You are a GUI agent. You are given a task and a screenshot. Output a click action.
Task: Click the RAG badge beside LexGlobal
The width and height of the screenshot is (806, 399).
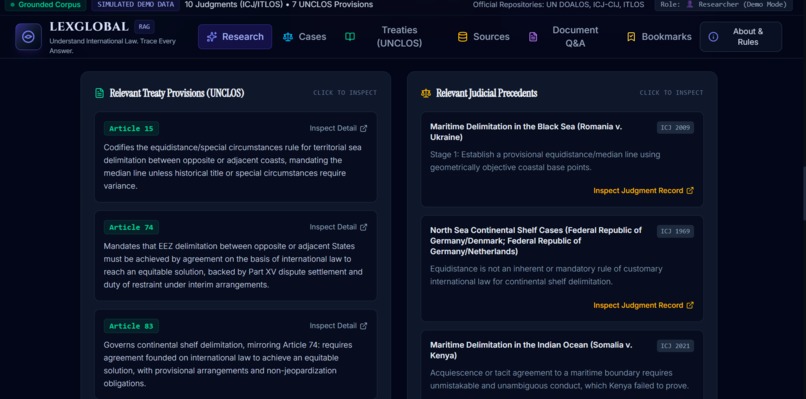click(x=144, y=27)
